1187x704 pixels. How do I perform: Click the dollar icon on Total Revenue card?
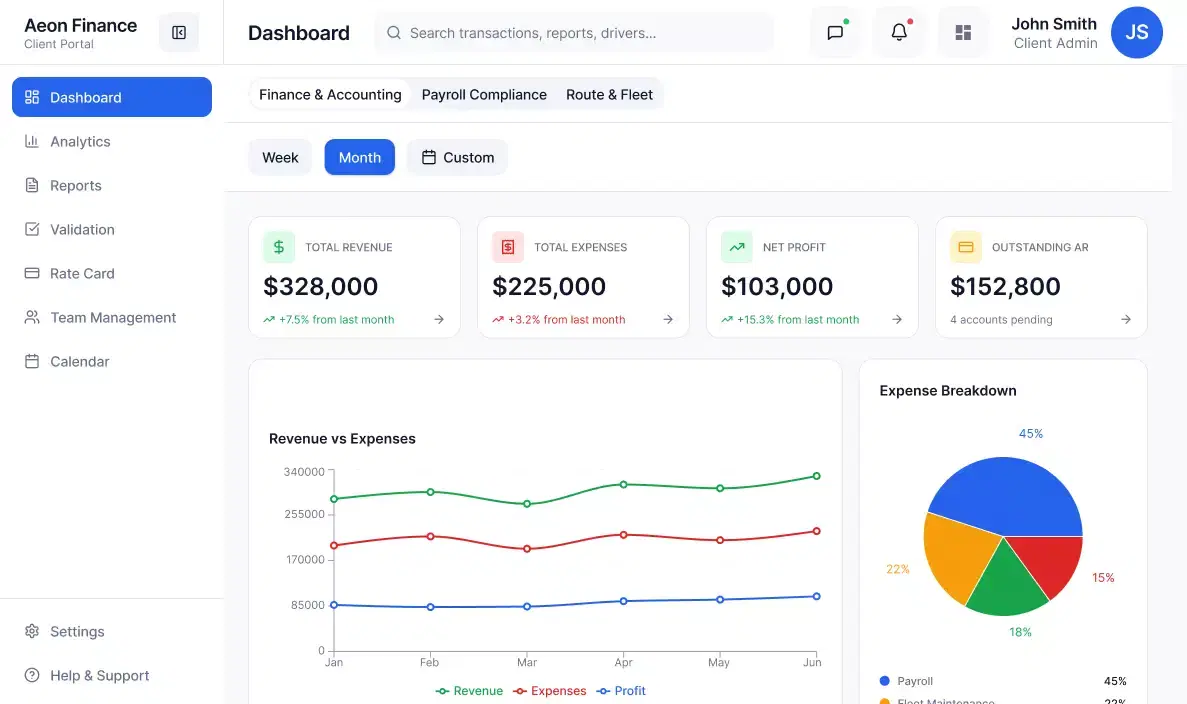click(x=278, y=246)
